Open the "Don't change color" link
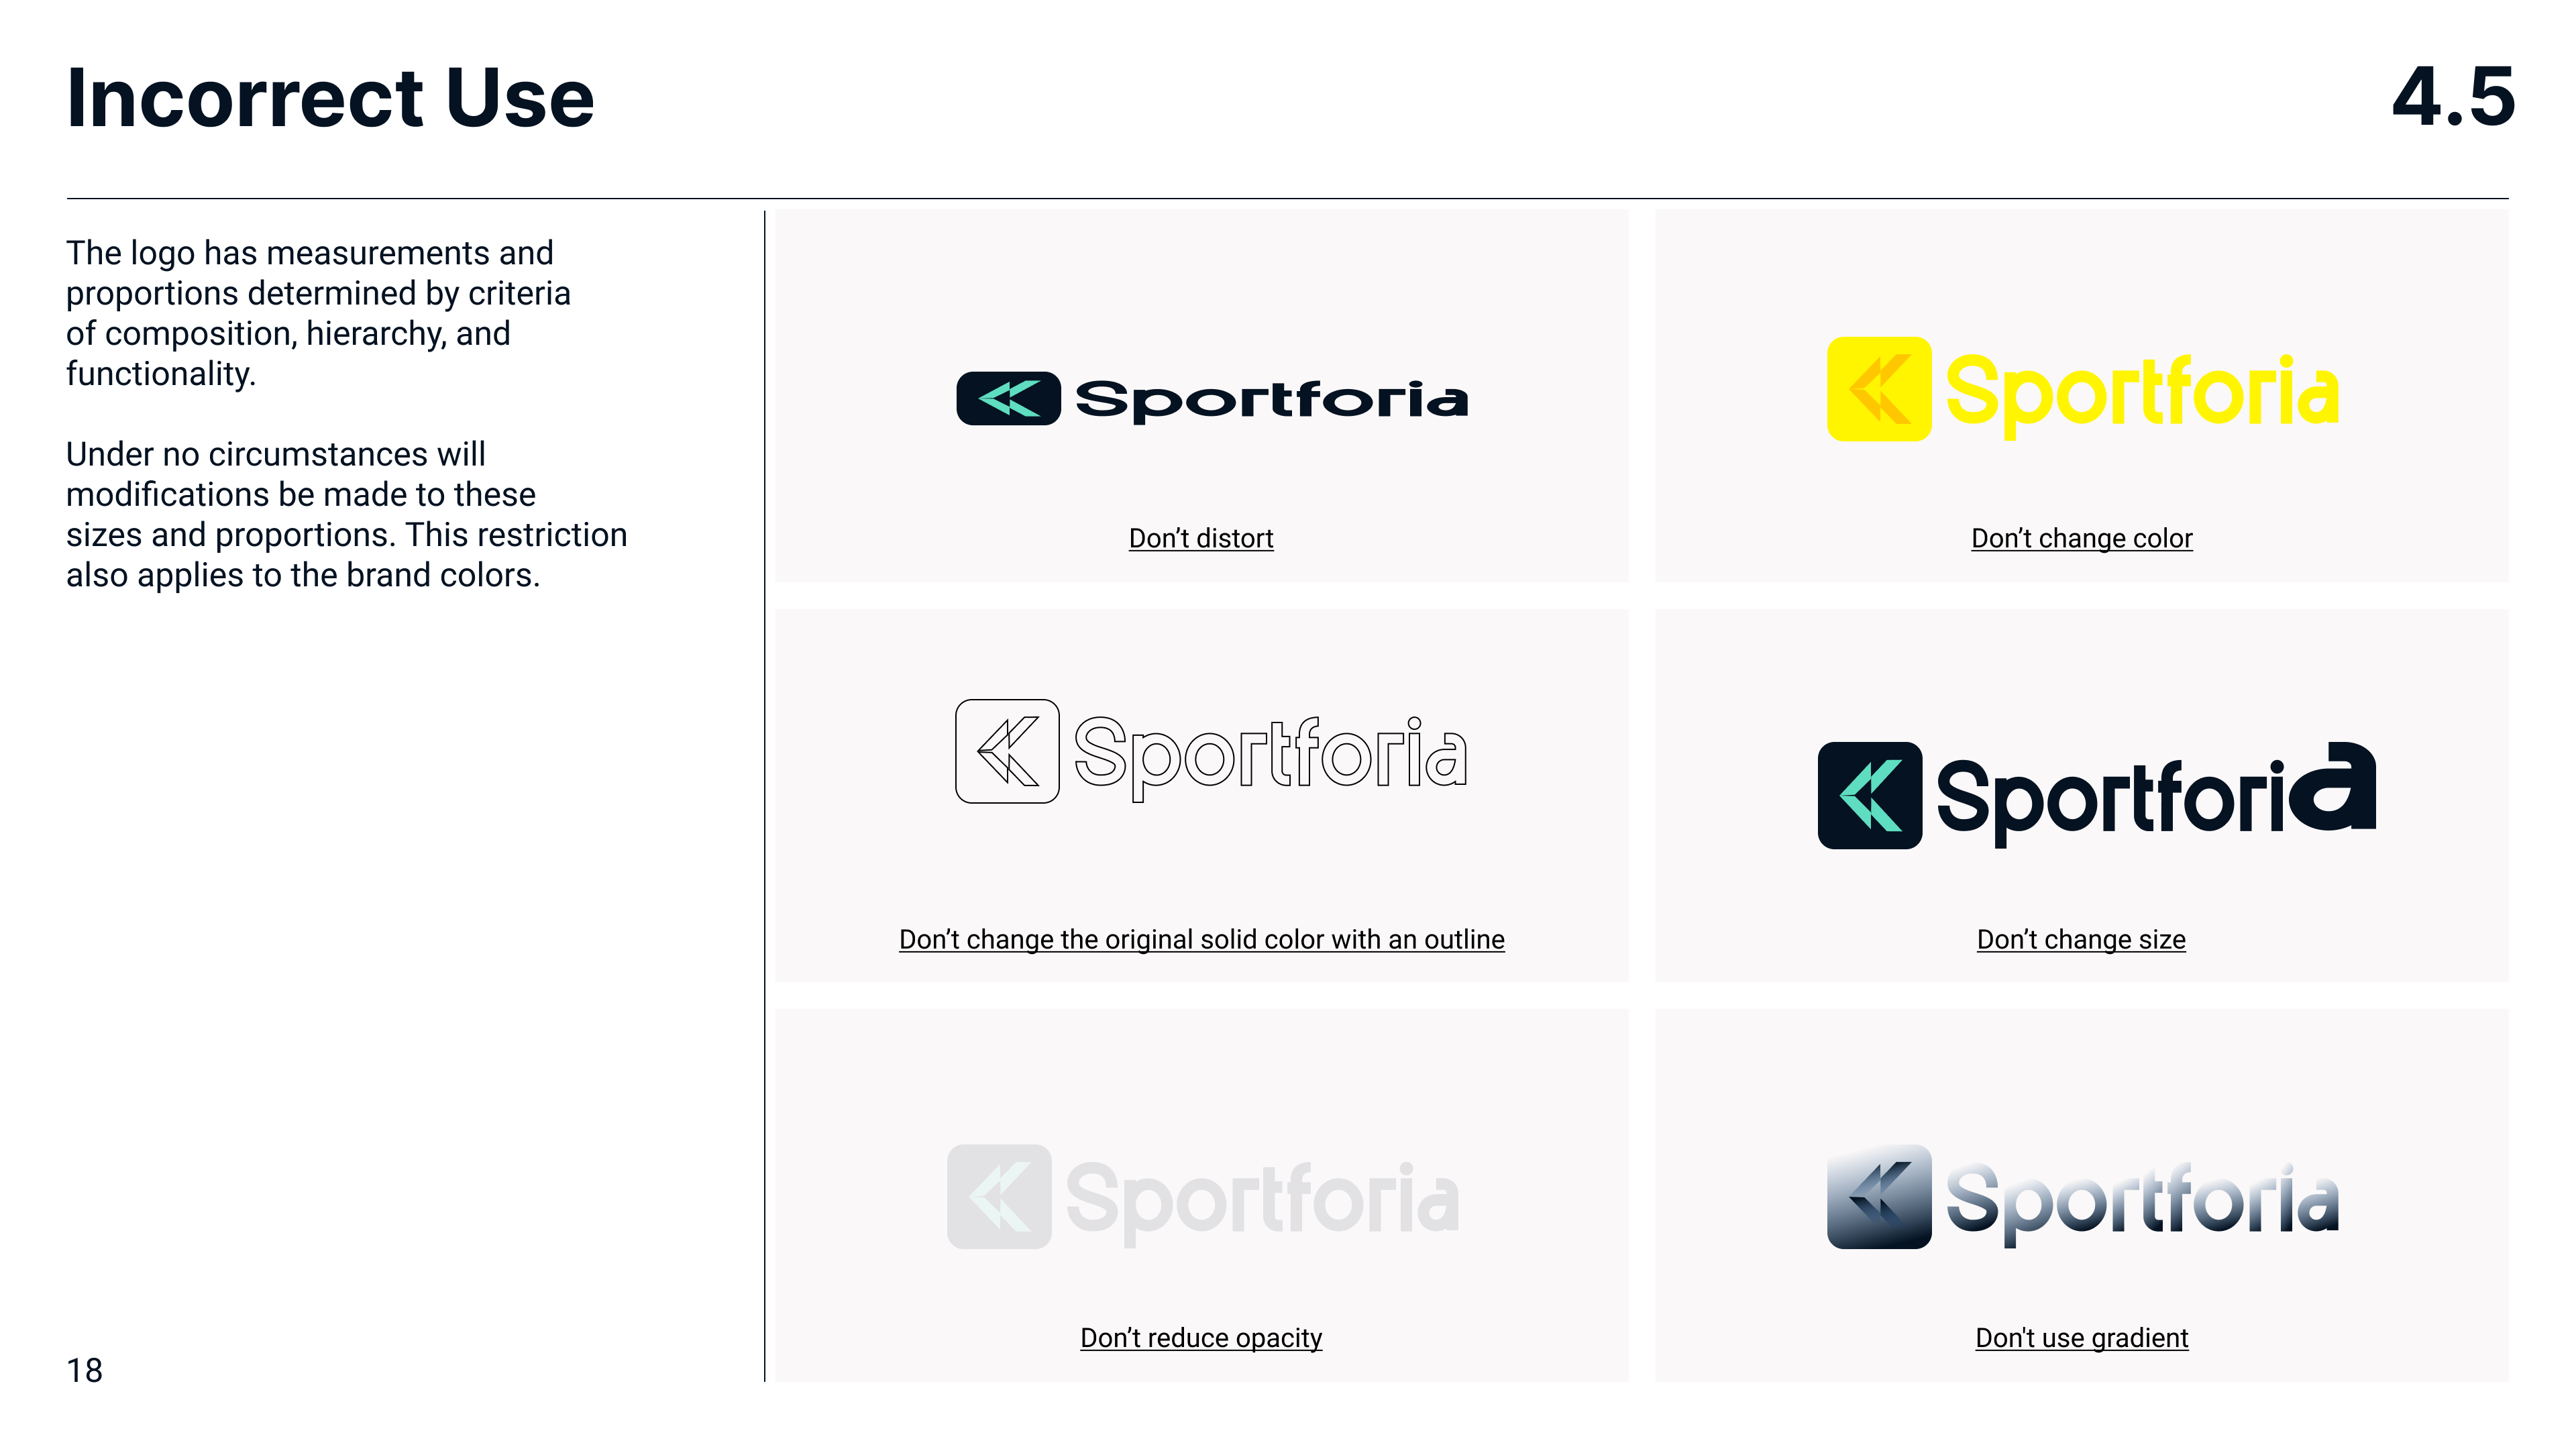This screenshot has width=2576, height=1449. (x=2082, y=538)
